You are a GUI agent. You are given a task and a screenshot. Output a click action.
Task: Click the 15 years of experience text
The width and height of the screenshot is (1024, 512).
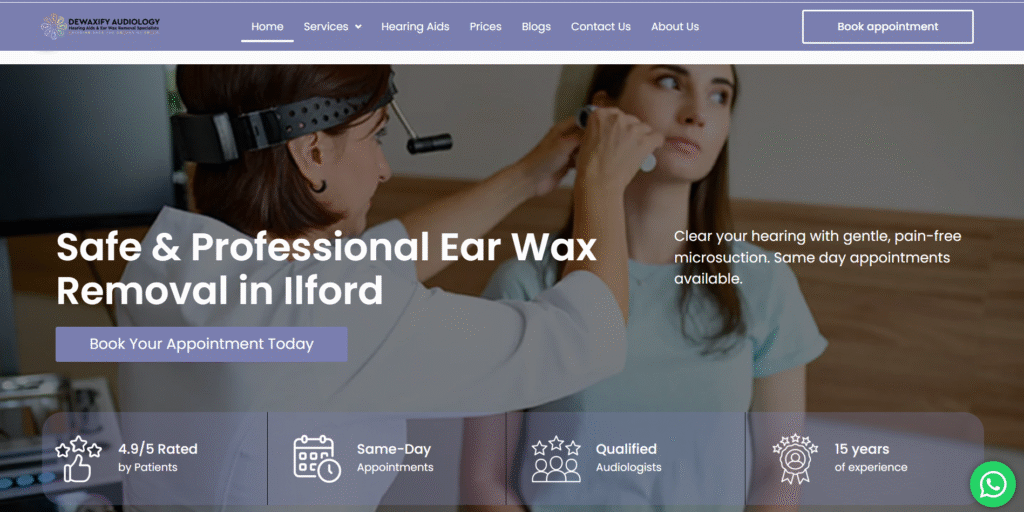pyautogui.click(x=871, y=458)
